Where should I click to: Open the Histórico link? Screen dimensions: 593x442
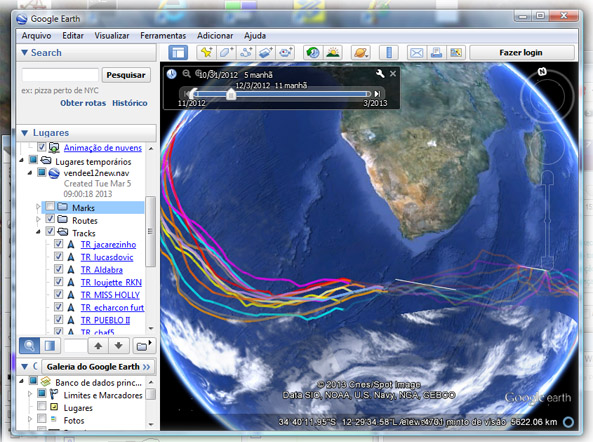pos(130,103)
